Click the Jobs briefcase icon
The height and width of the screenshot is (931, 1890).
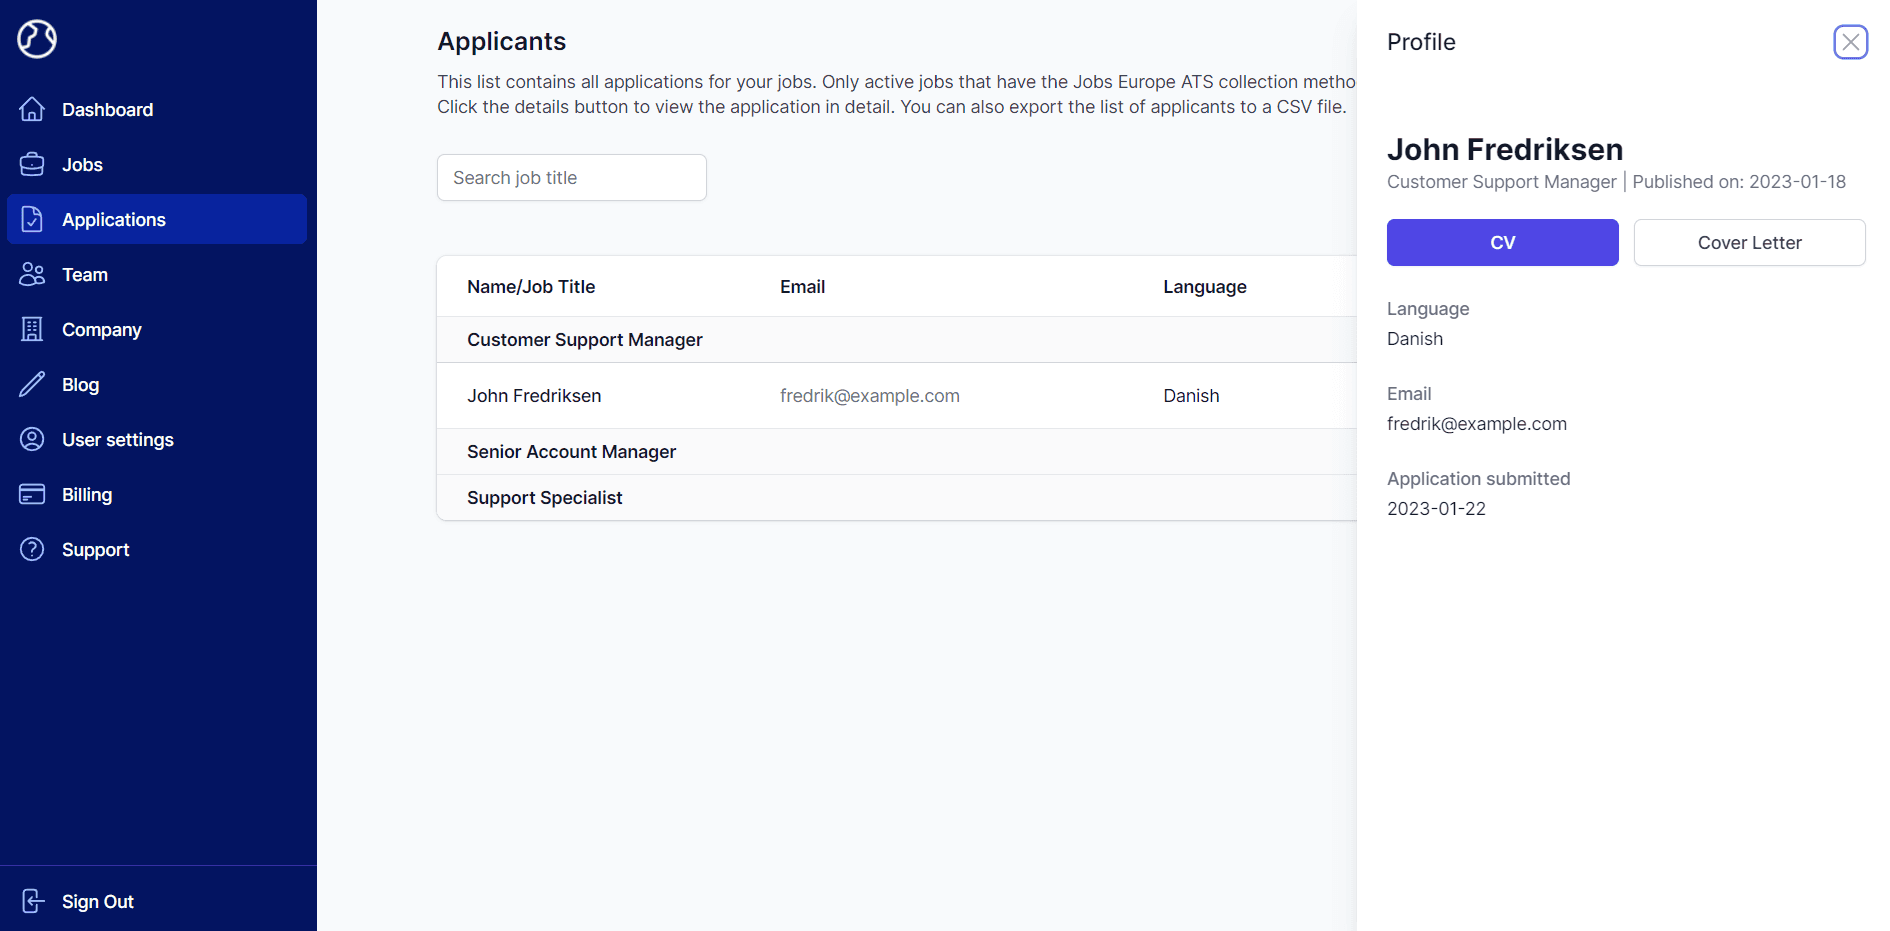tap(32, 164)
